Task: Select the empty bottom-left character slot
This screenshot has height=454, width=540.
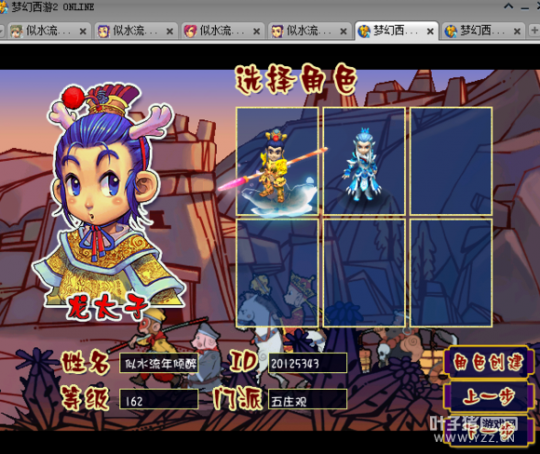Action: pyautogui.click(x=277, y=273)
